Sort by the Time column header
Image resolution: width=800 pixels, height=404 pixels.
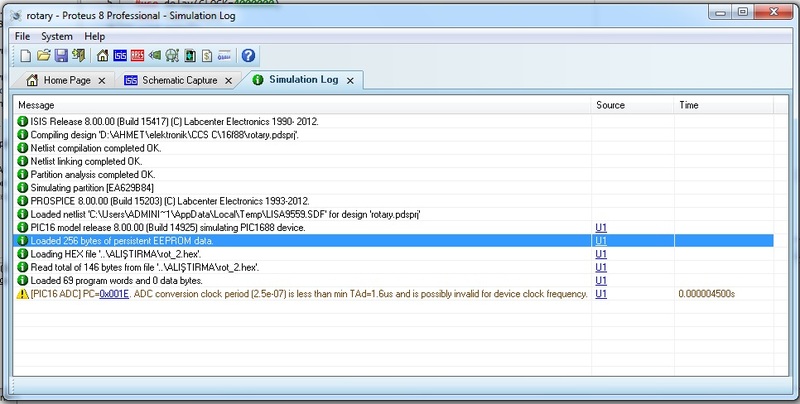(x=723, y=105)
